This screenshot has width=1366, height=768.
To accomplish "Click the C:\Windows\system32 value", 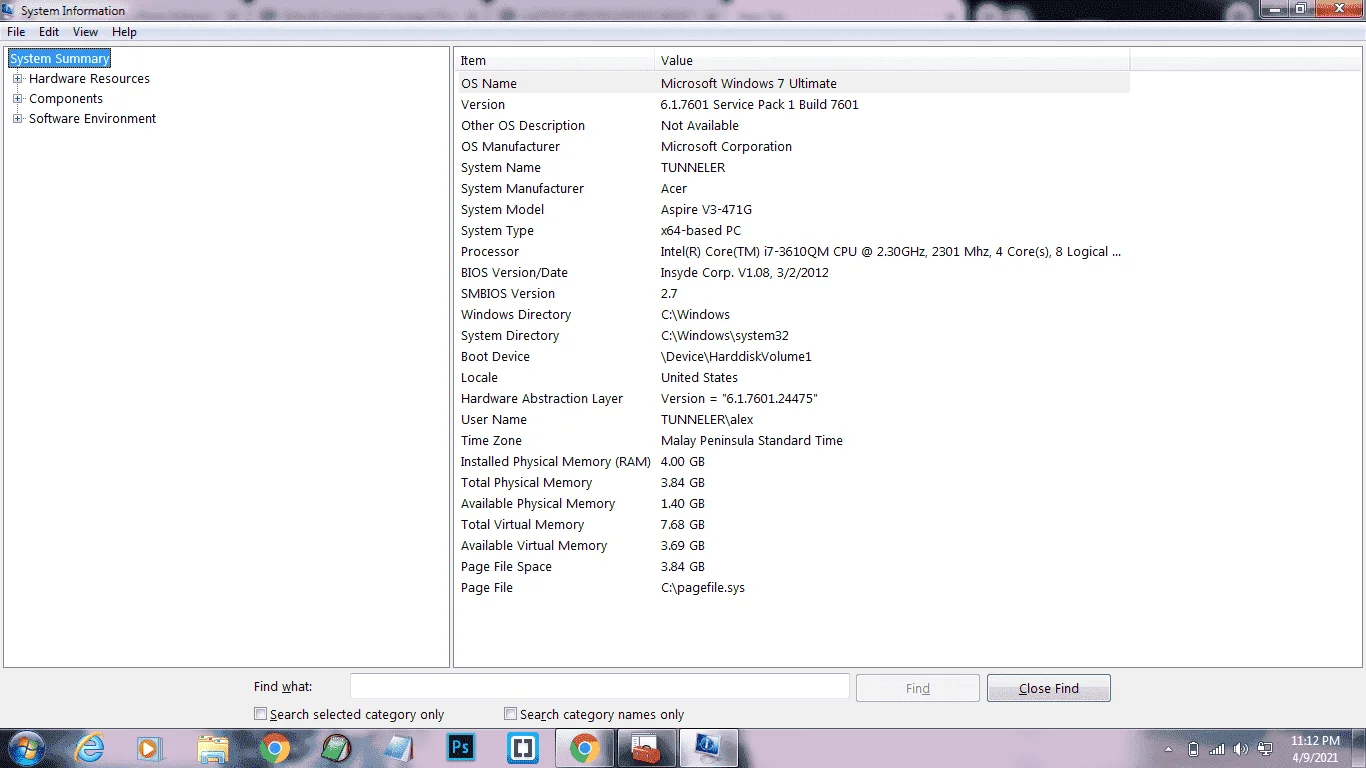I will 725,336.
